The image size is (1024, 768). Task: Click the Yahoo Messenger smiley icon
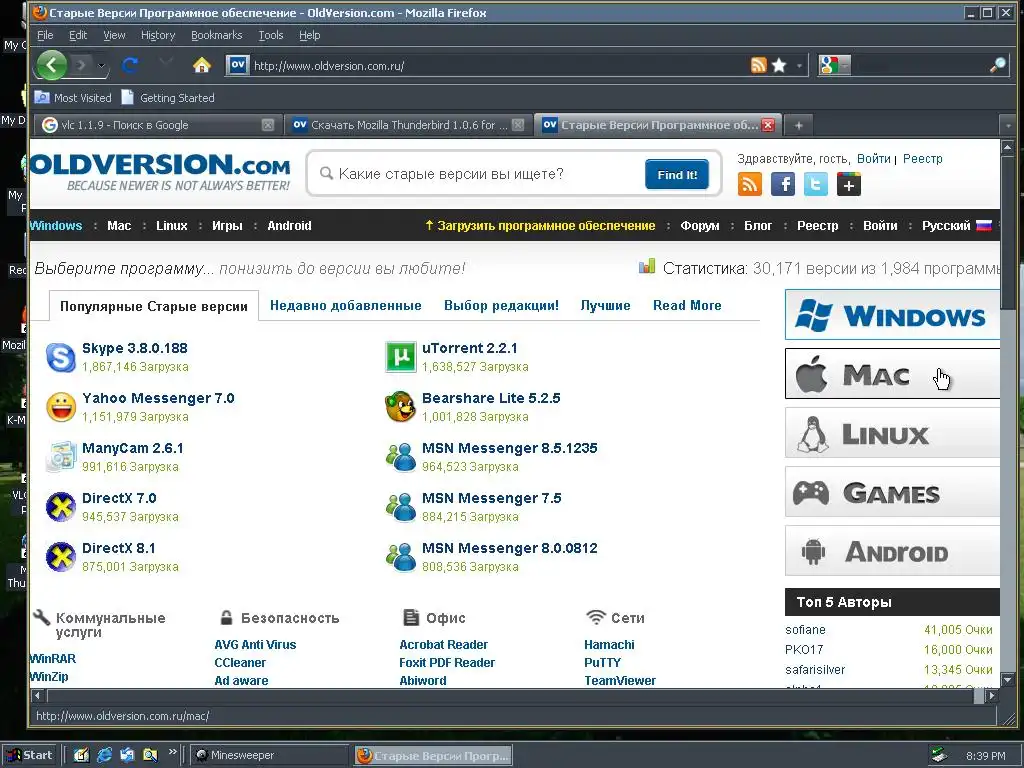[61, 407]
